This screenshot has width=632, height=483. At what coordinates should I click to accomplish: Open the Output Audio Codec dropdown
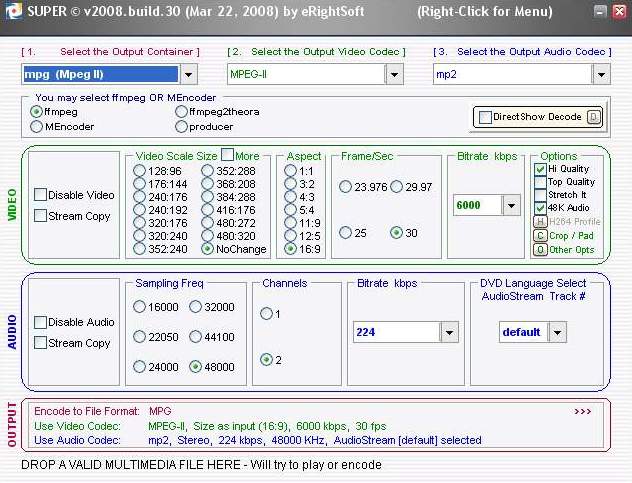click(x=601, y=75)
